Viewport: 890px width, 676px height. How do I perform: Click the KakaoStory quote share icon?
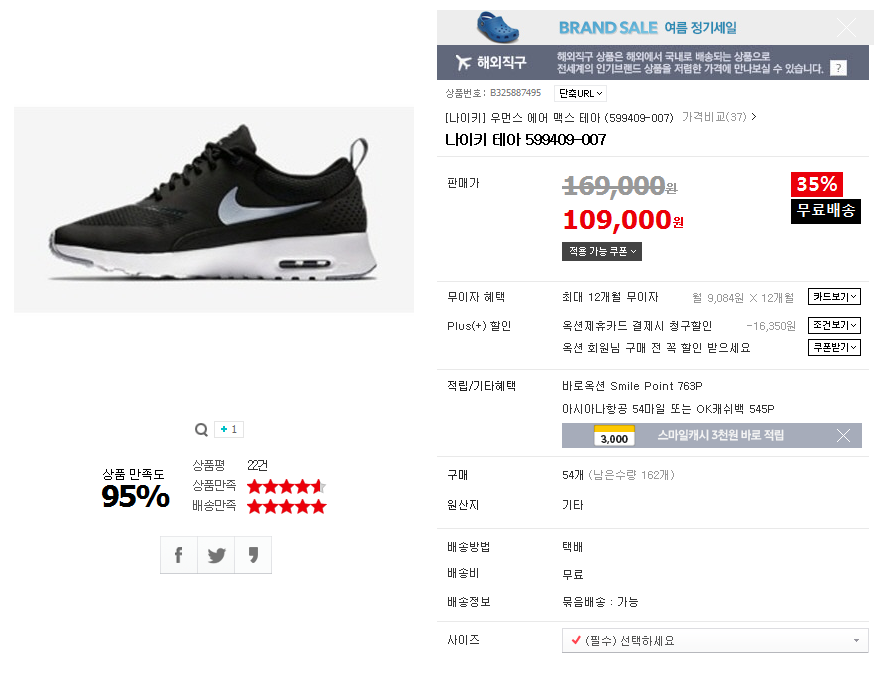(x=253, y=555)
